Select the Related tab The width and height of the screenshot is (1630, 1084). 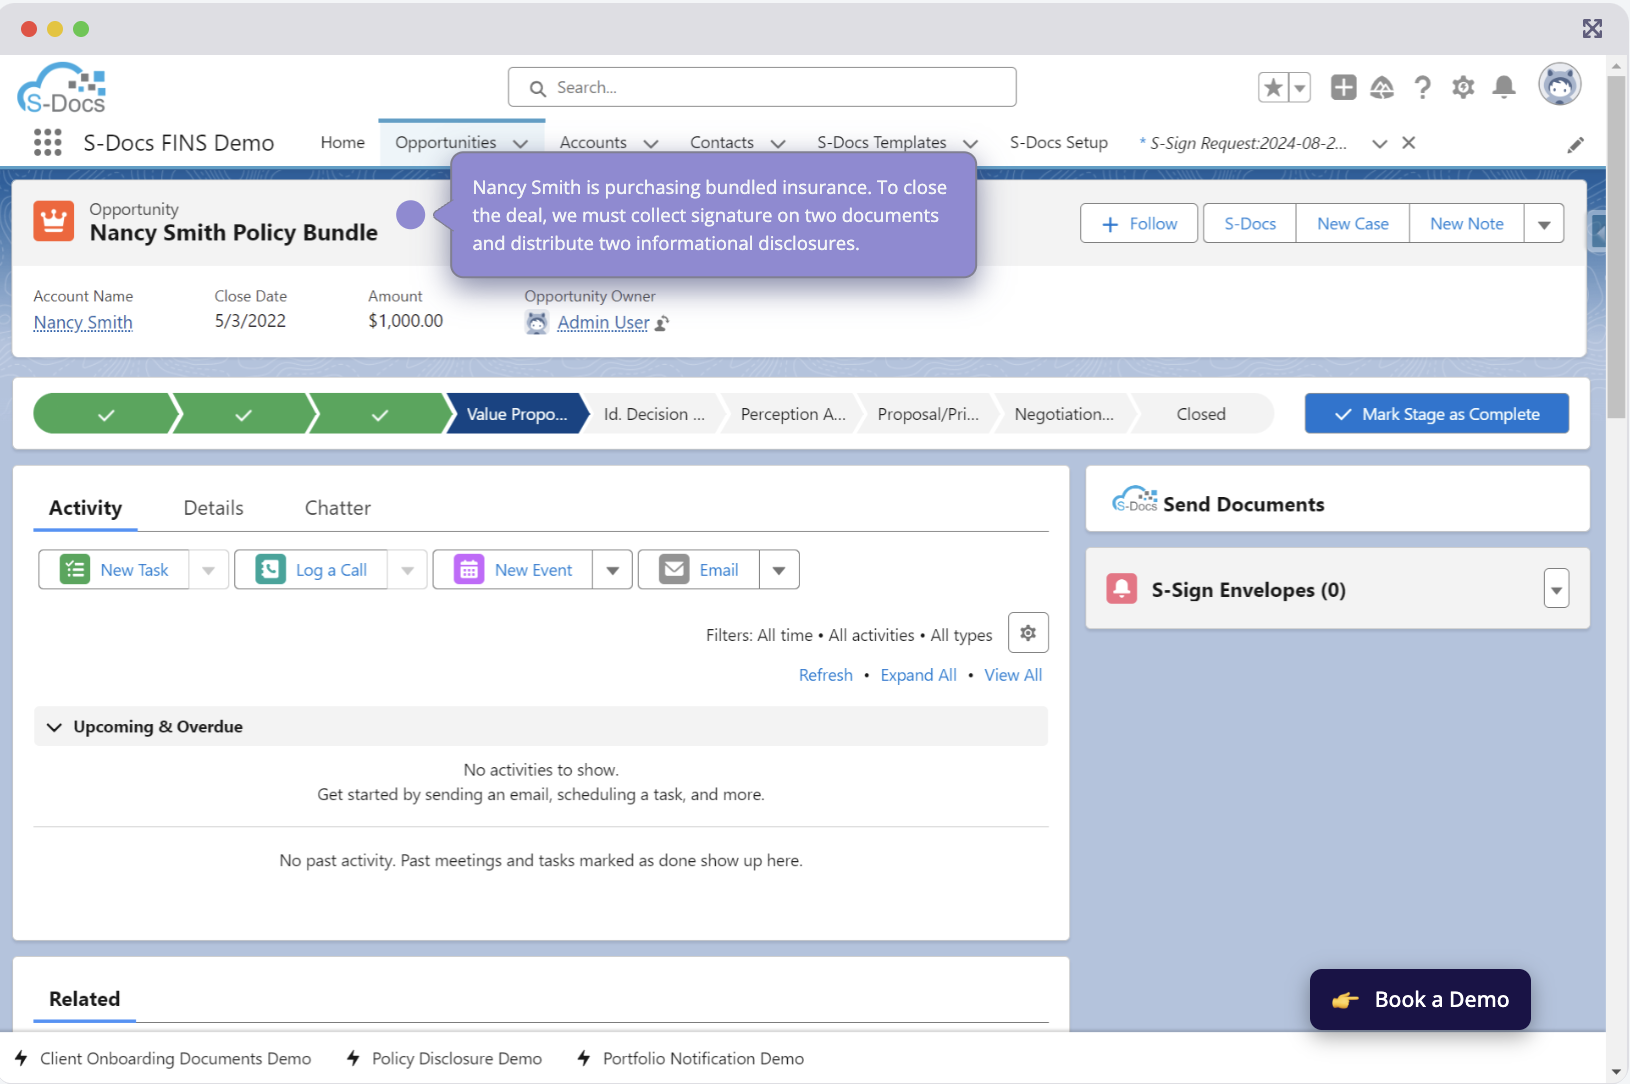85,999
